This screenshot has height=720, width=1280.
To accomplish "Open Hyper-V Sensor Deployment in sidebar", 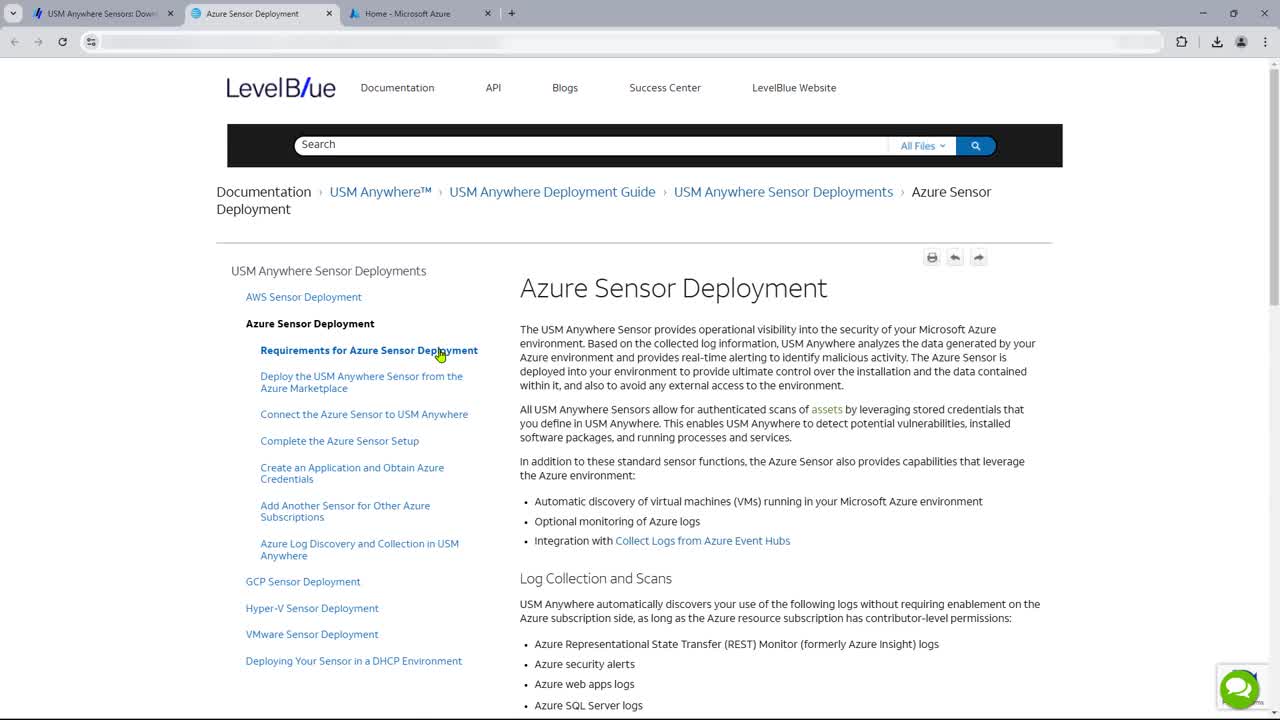I will [312, 608].
